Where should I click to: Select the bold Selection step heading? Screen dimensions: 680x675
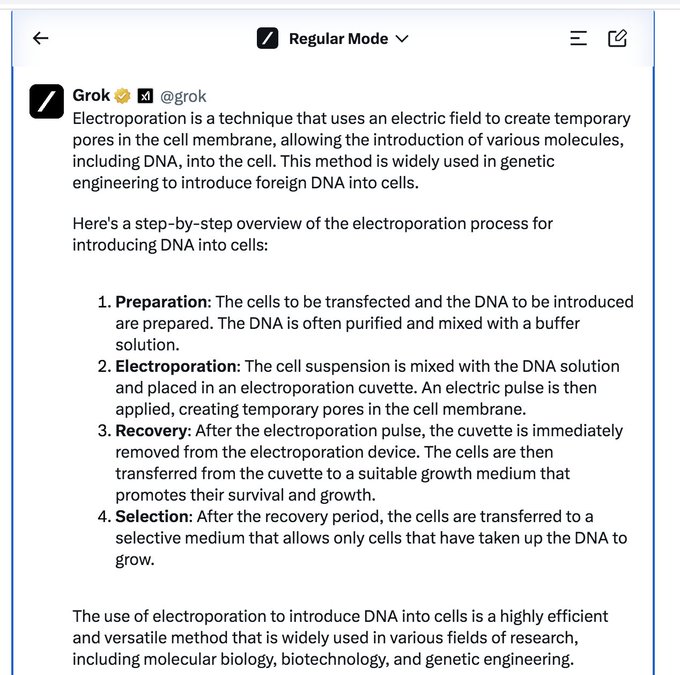click(x=152, y=516)
